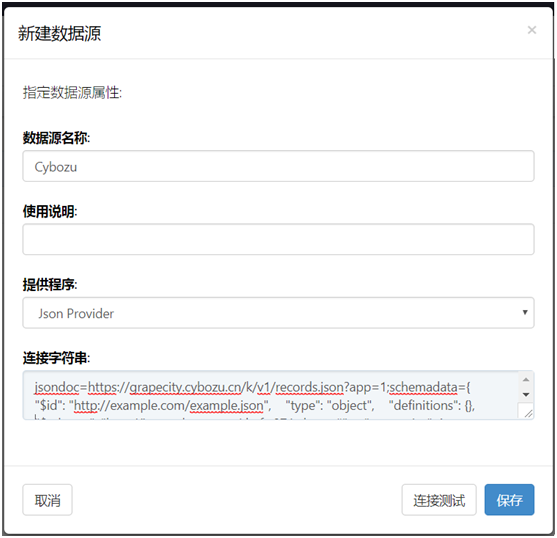
Task: Click the 提供程序 label
Action: (x=50, y=284)
